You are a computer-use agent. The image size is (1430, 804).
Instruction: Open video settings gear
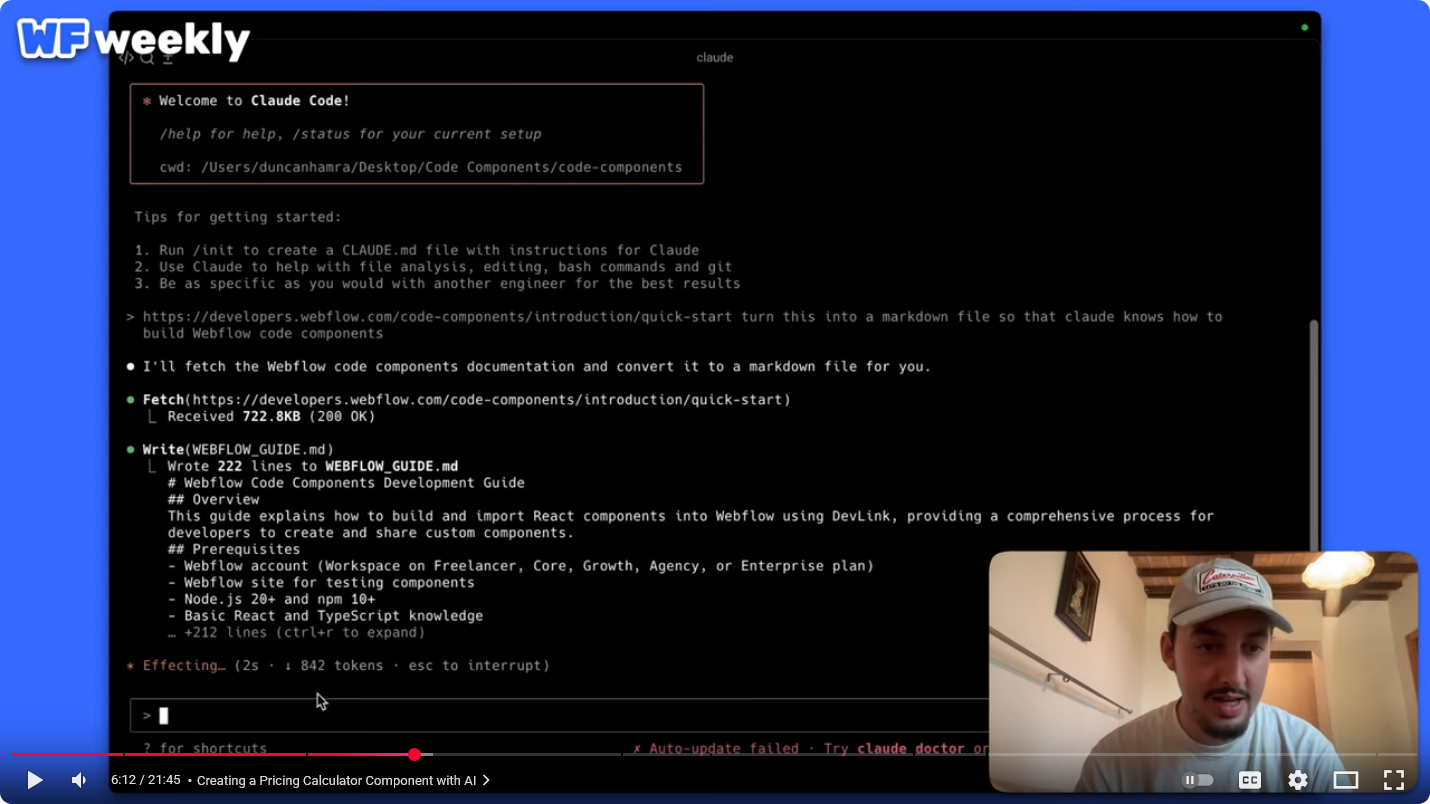[1298, 780]
